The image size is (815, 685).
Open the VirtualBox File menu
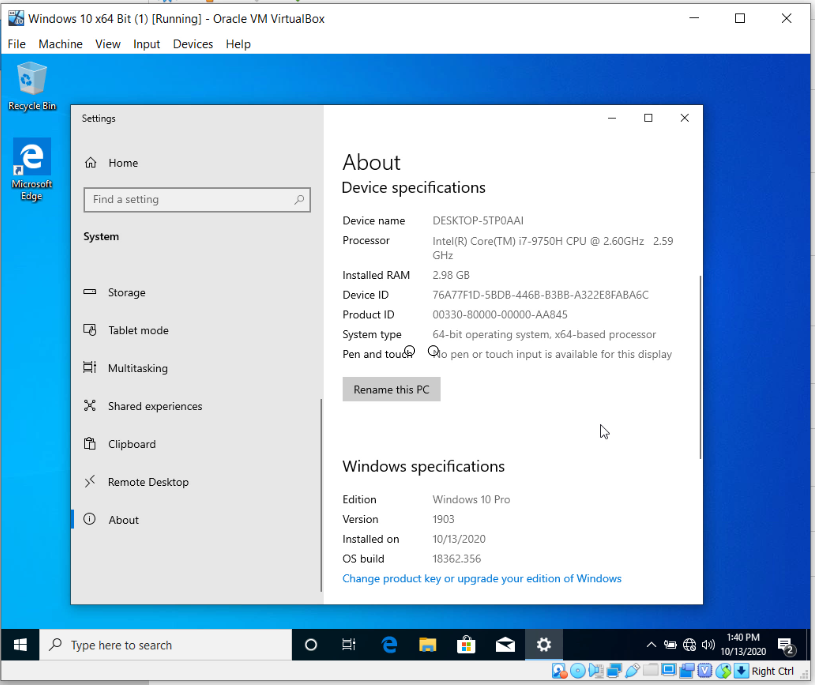click(16, 44)
